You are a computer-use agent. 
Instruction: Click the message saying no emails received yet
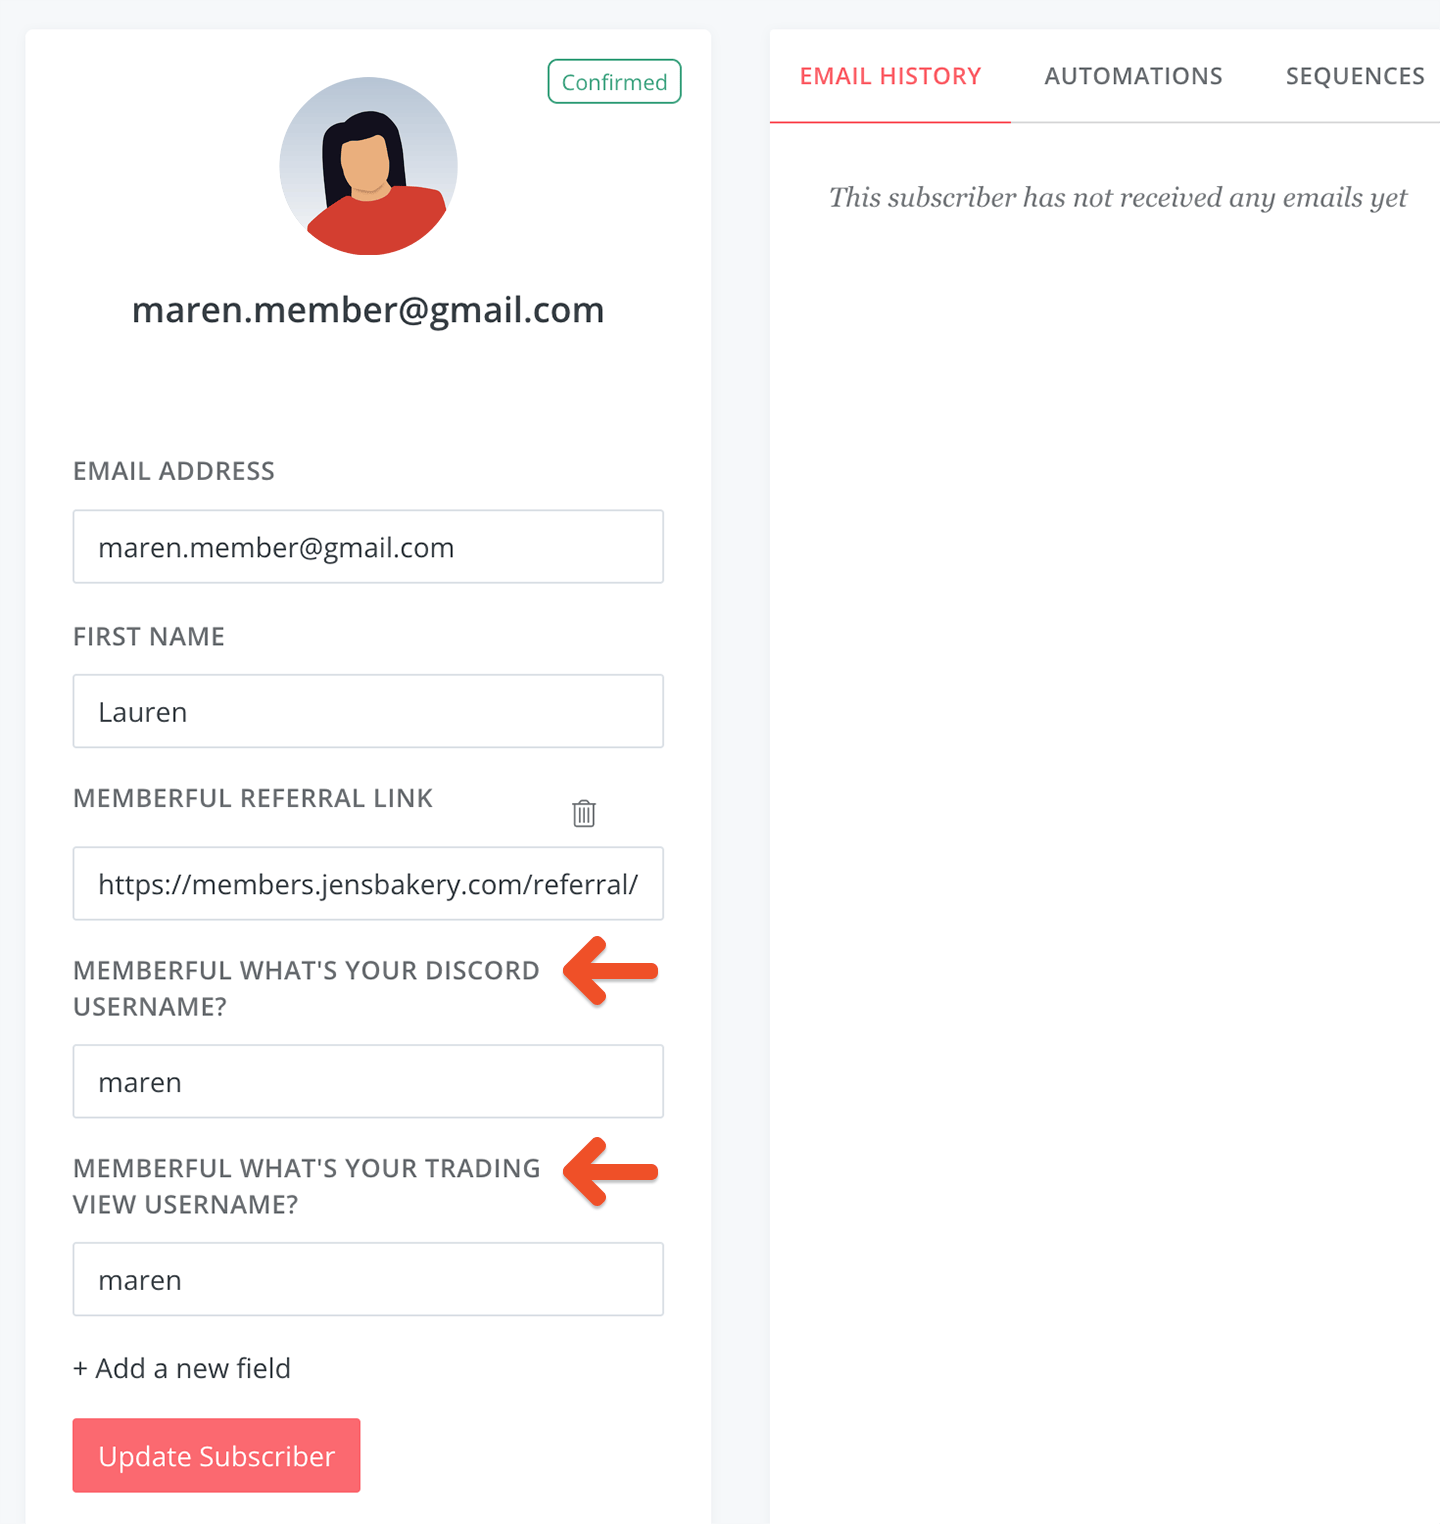pyautogui.click(x=1117, y=198)
